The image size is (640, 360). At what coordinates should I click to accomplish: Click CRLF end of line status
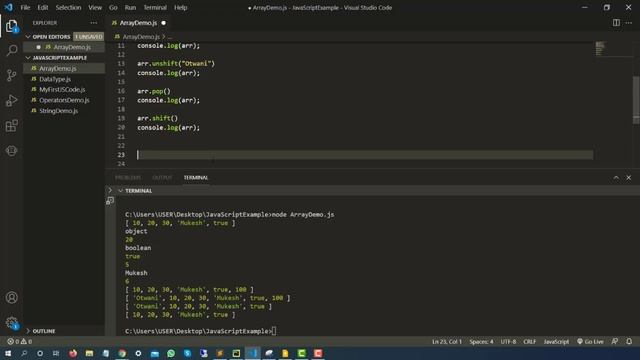pos(529,342)
